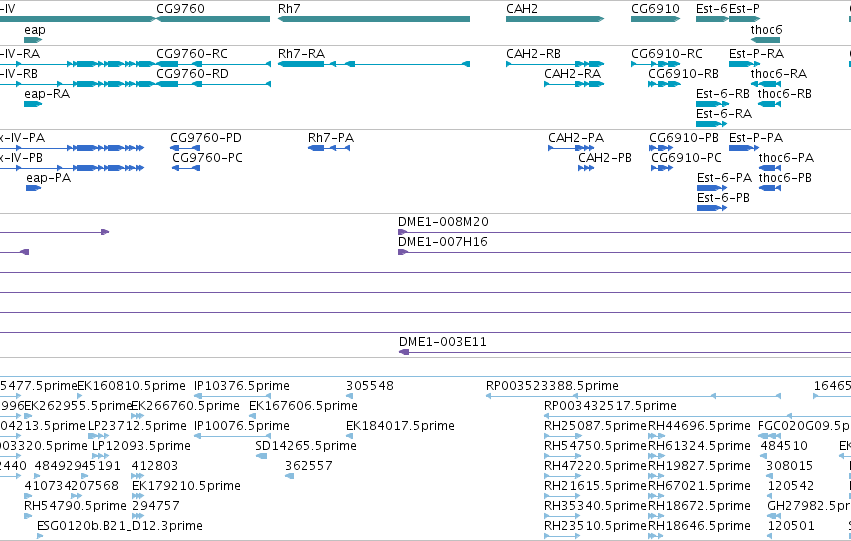Click the CG6910-PB protein label
The image size is (851, 541).
click(x=684, y=138)
